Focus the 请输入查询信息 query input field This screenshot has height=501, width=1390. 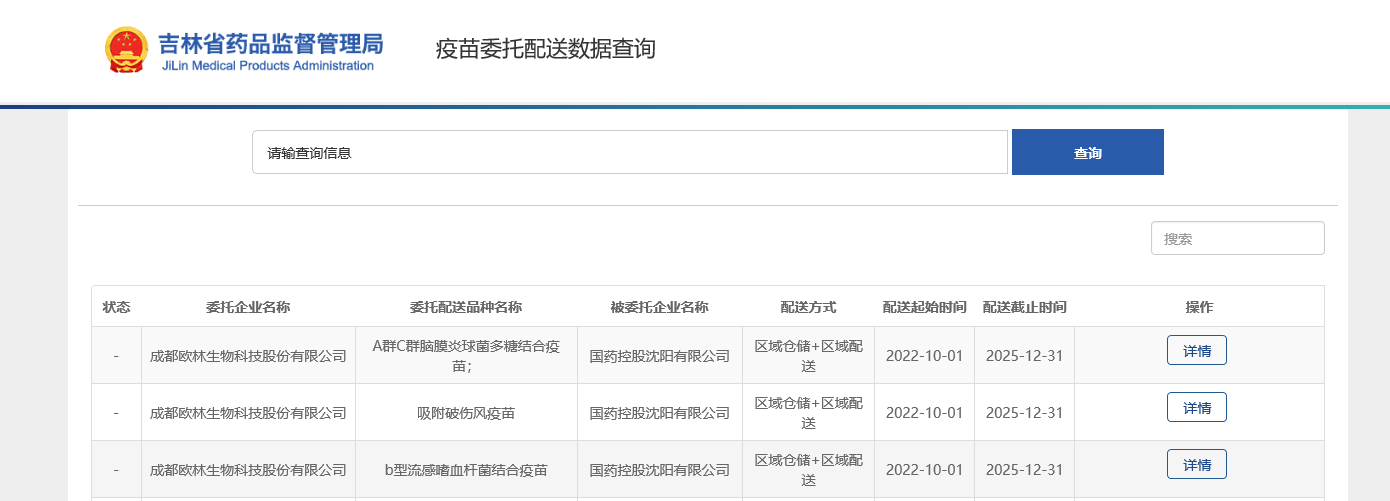[629, 153]
